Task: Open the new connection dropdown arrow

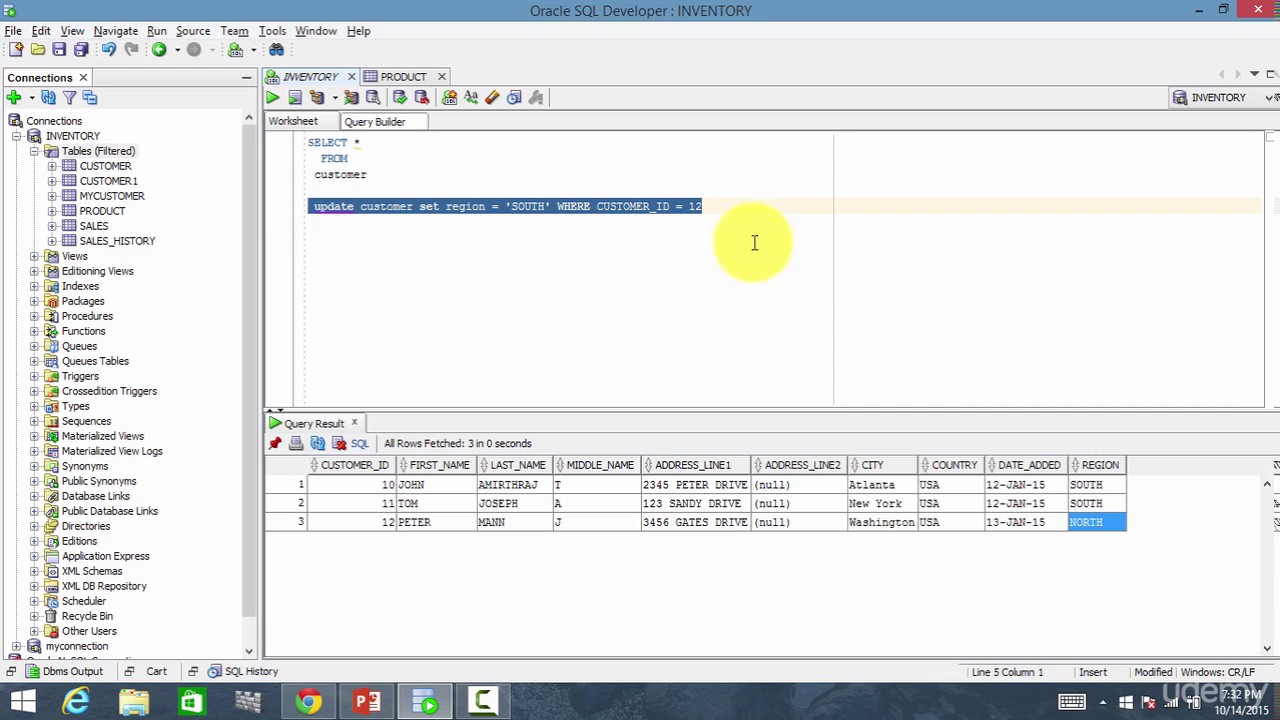Action: point(31,97)
